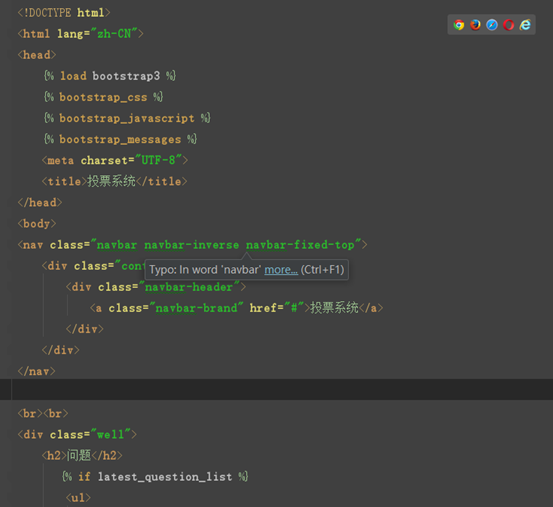This screenshot has height=507, width=553.
Task: Click the title tag text 投票系统
Action: pos(111,181)
